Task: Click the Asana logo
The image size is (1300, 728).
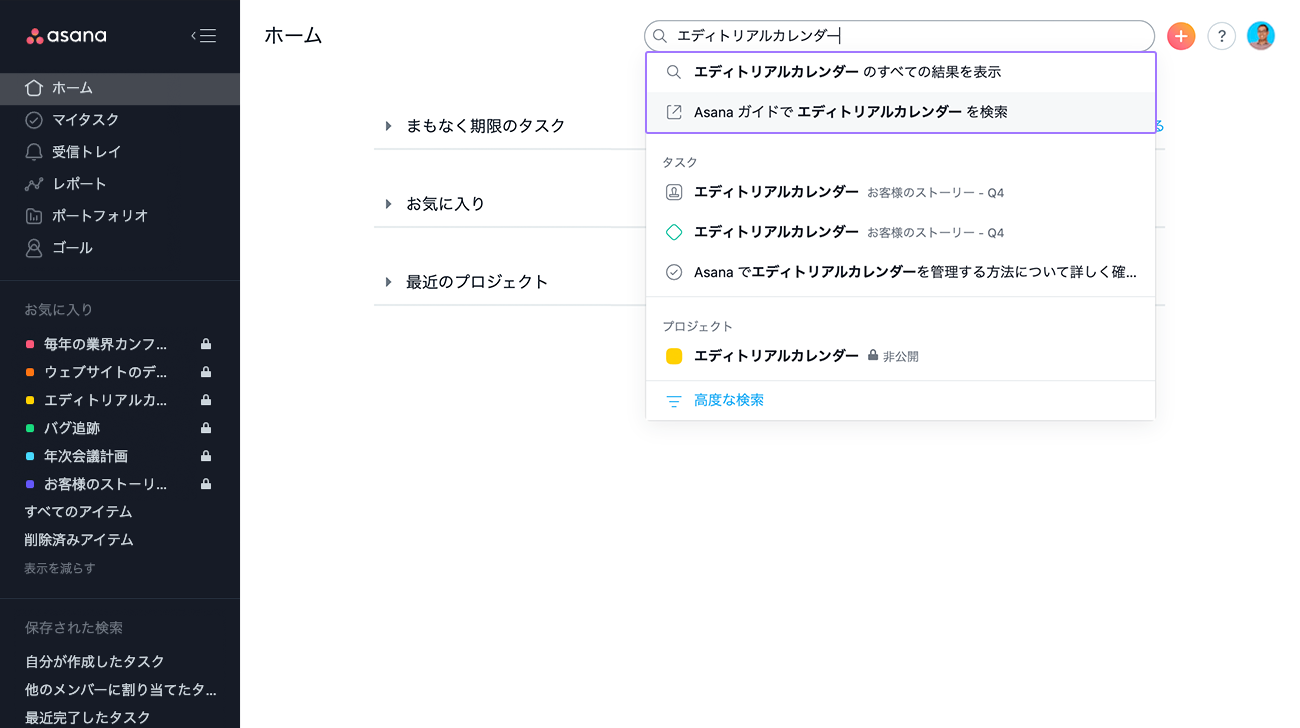Action: (x=66, y=36)
